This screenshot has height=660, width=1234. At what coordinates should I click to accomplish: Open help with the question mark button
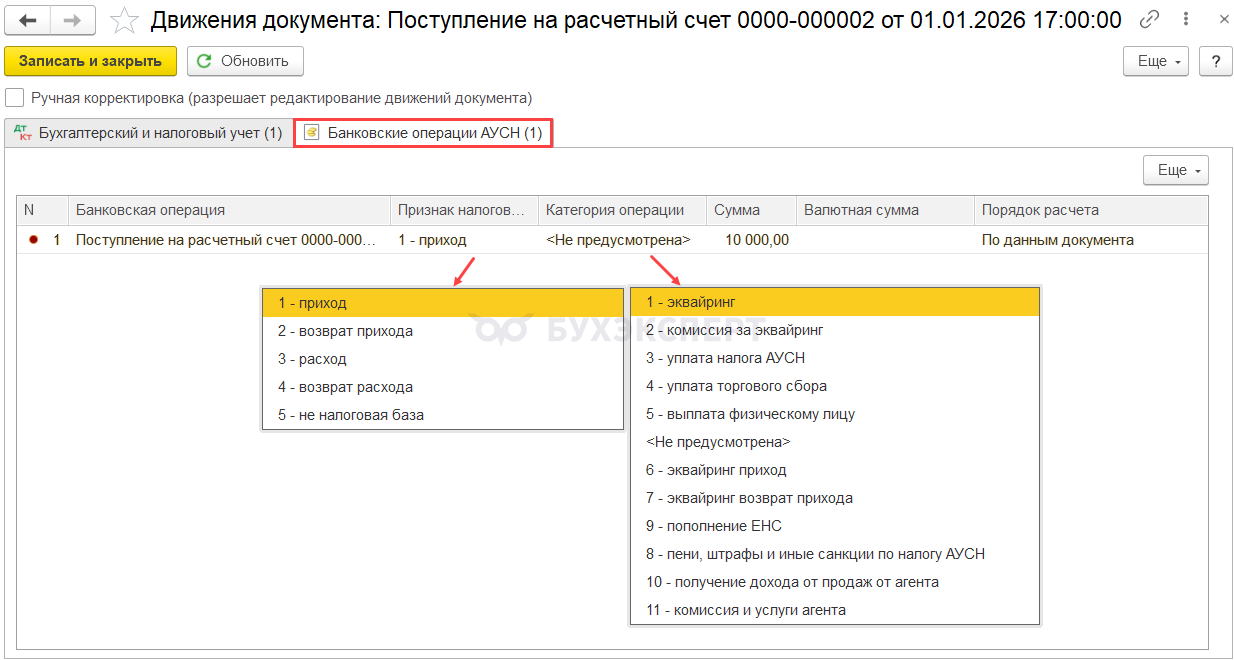click(x=1215, y=61)
